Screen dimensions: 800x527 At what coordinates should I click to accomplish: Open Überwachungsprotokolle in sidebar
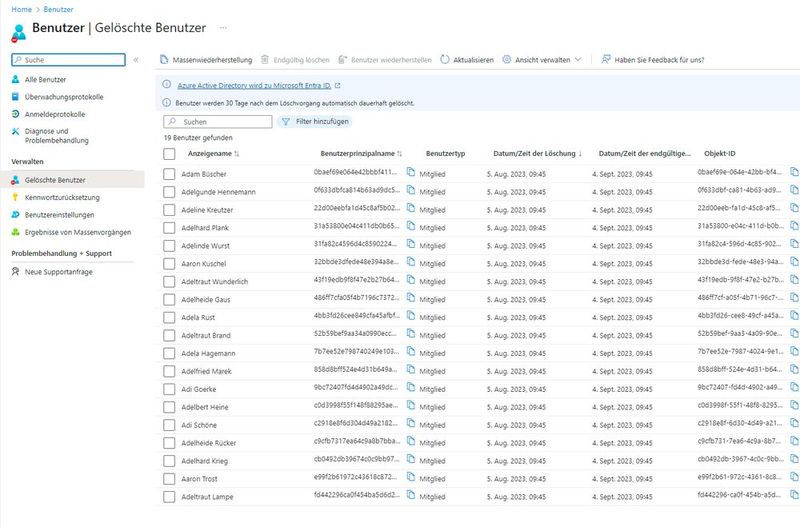point(64,97)
